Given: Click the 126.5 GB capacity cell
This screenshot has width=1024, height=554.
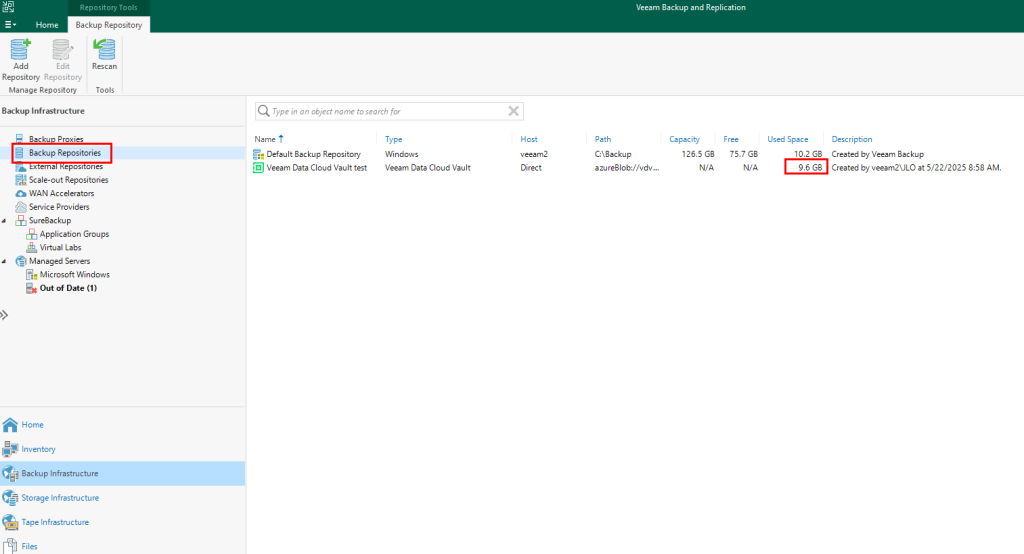Looking at the screenshot, I should point(698,154).
